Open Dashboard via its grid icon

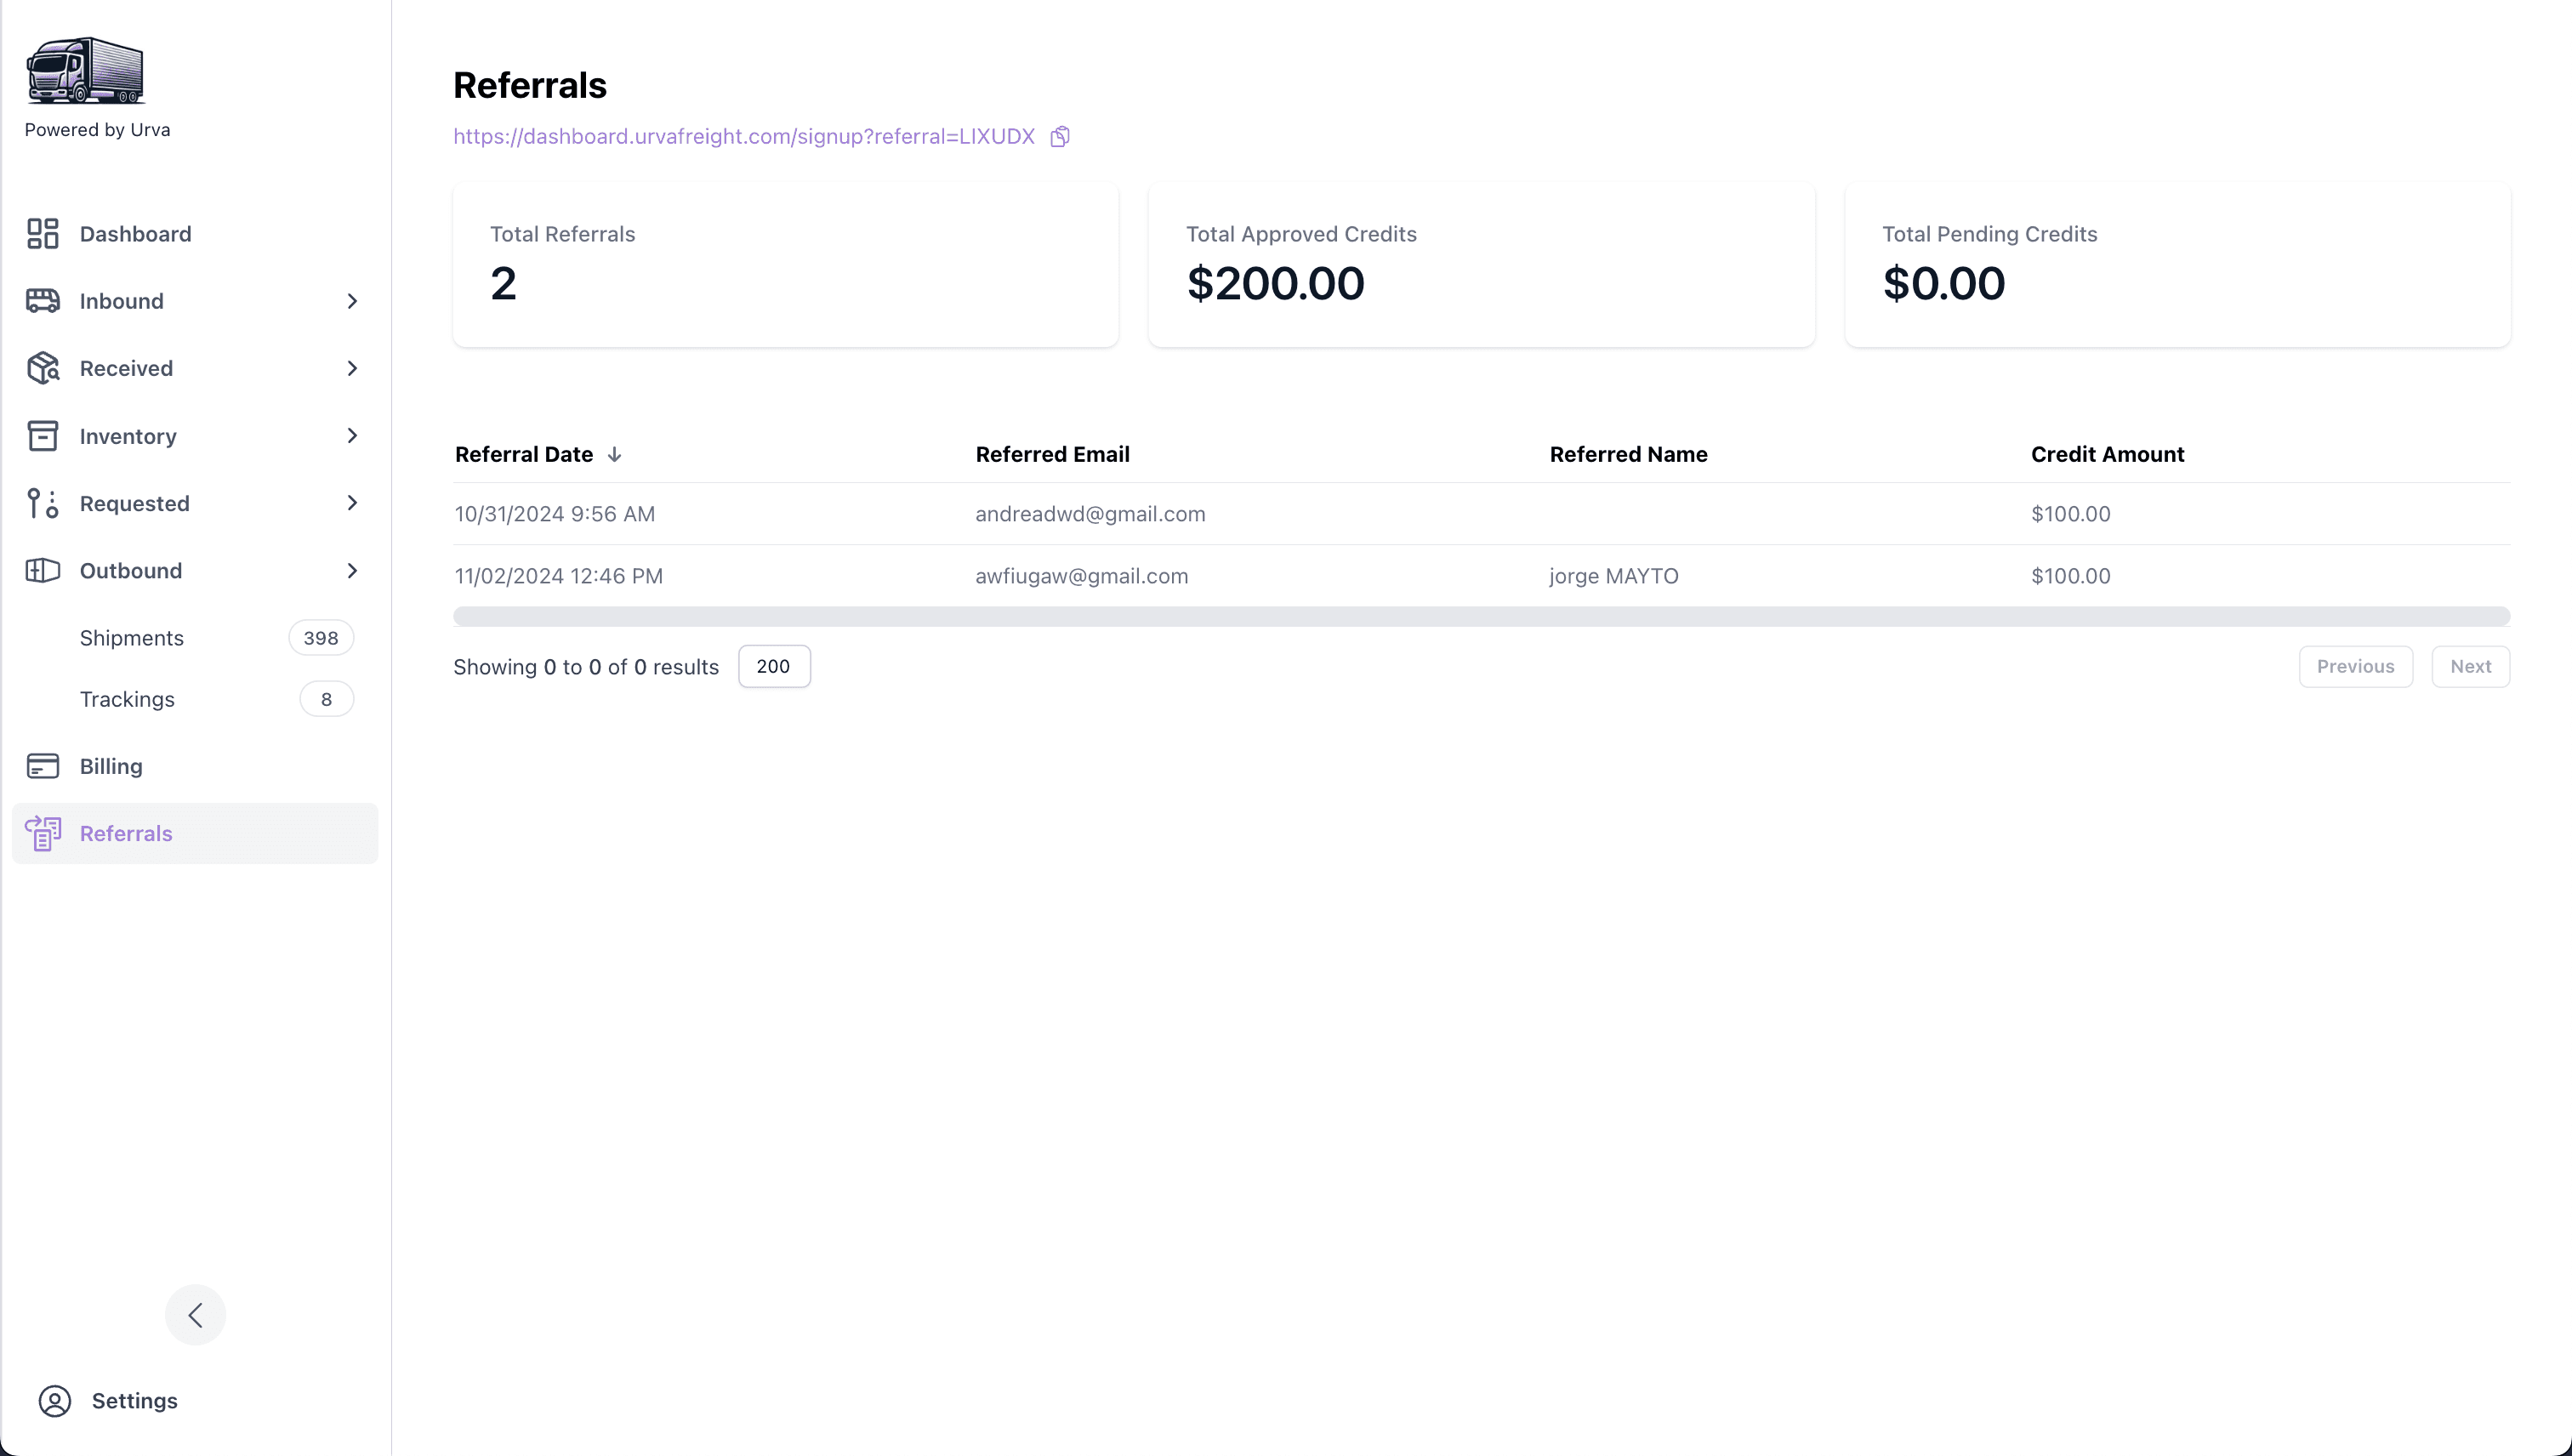(43, 234)
